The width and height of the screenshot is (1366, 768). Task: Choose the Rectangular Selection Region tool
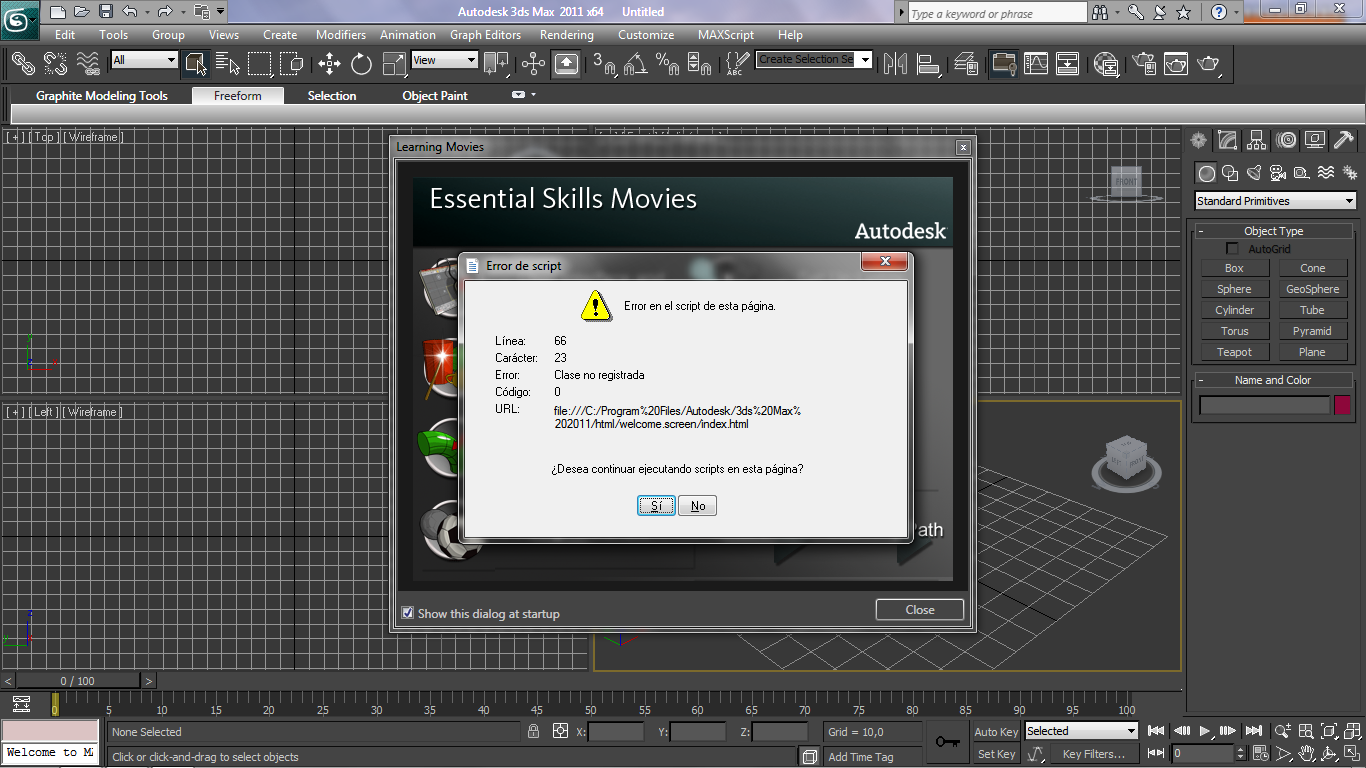tap(260, 64)
